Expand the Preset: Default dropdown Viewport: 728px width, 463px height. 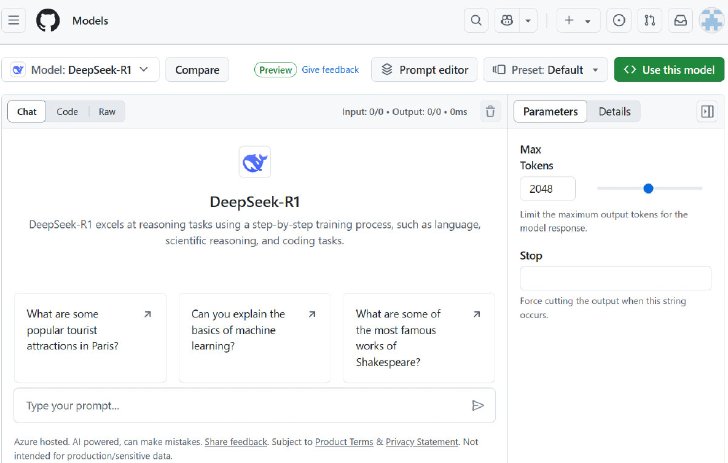(x=545, y=70)
